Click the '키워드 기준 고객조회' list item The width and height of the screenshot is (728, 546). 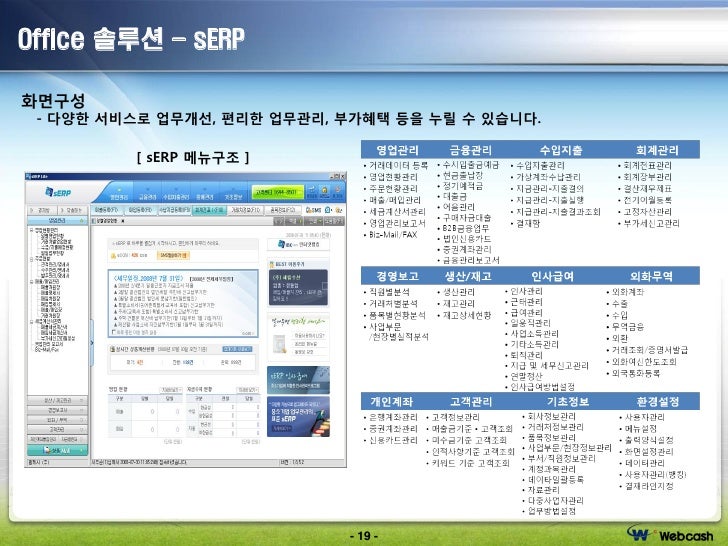click(x=471, y=463)
